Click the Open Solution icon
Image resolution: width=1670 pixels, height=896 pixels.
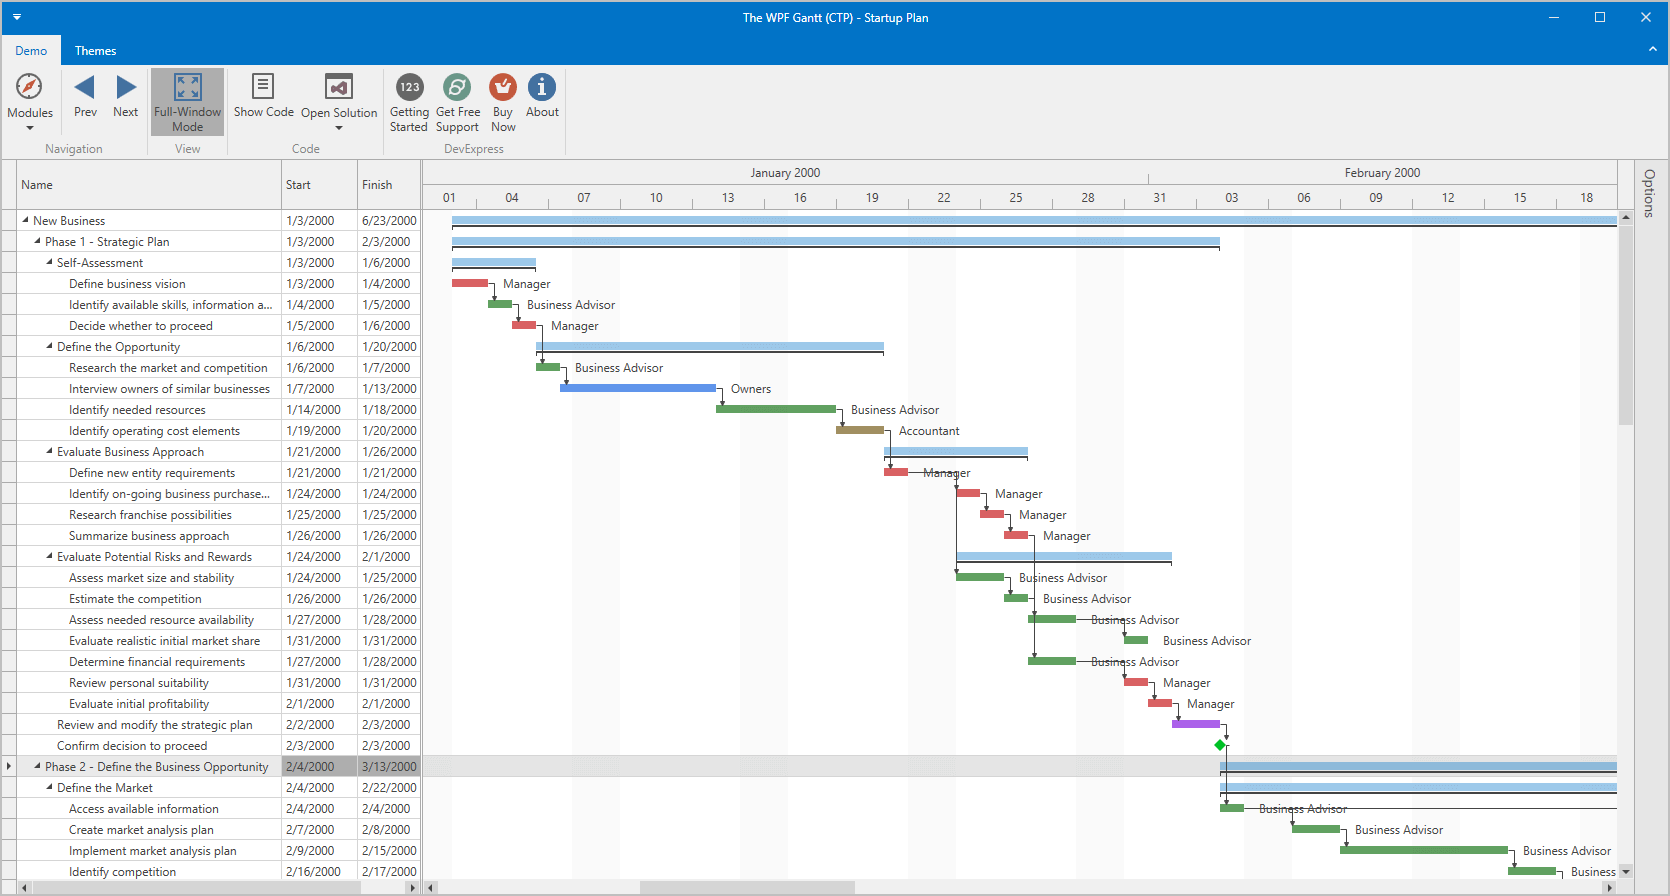(339, 86)
